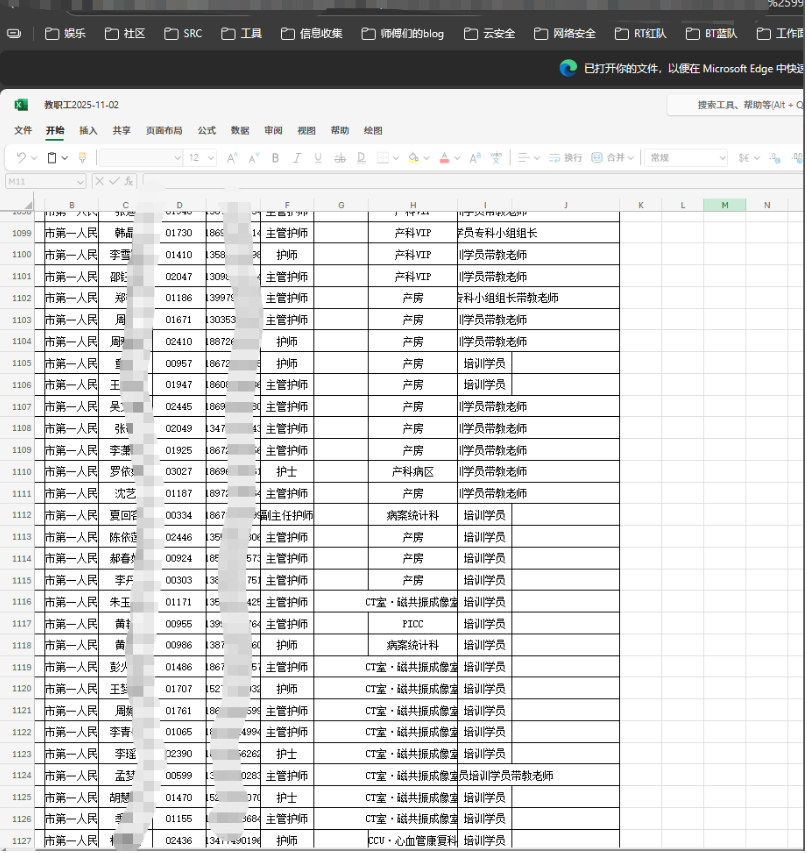807x853 pixels.
Task: Switch to the 数据 ribbon tab
Action: 238,130
